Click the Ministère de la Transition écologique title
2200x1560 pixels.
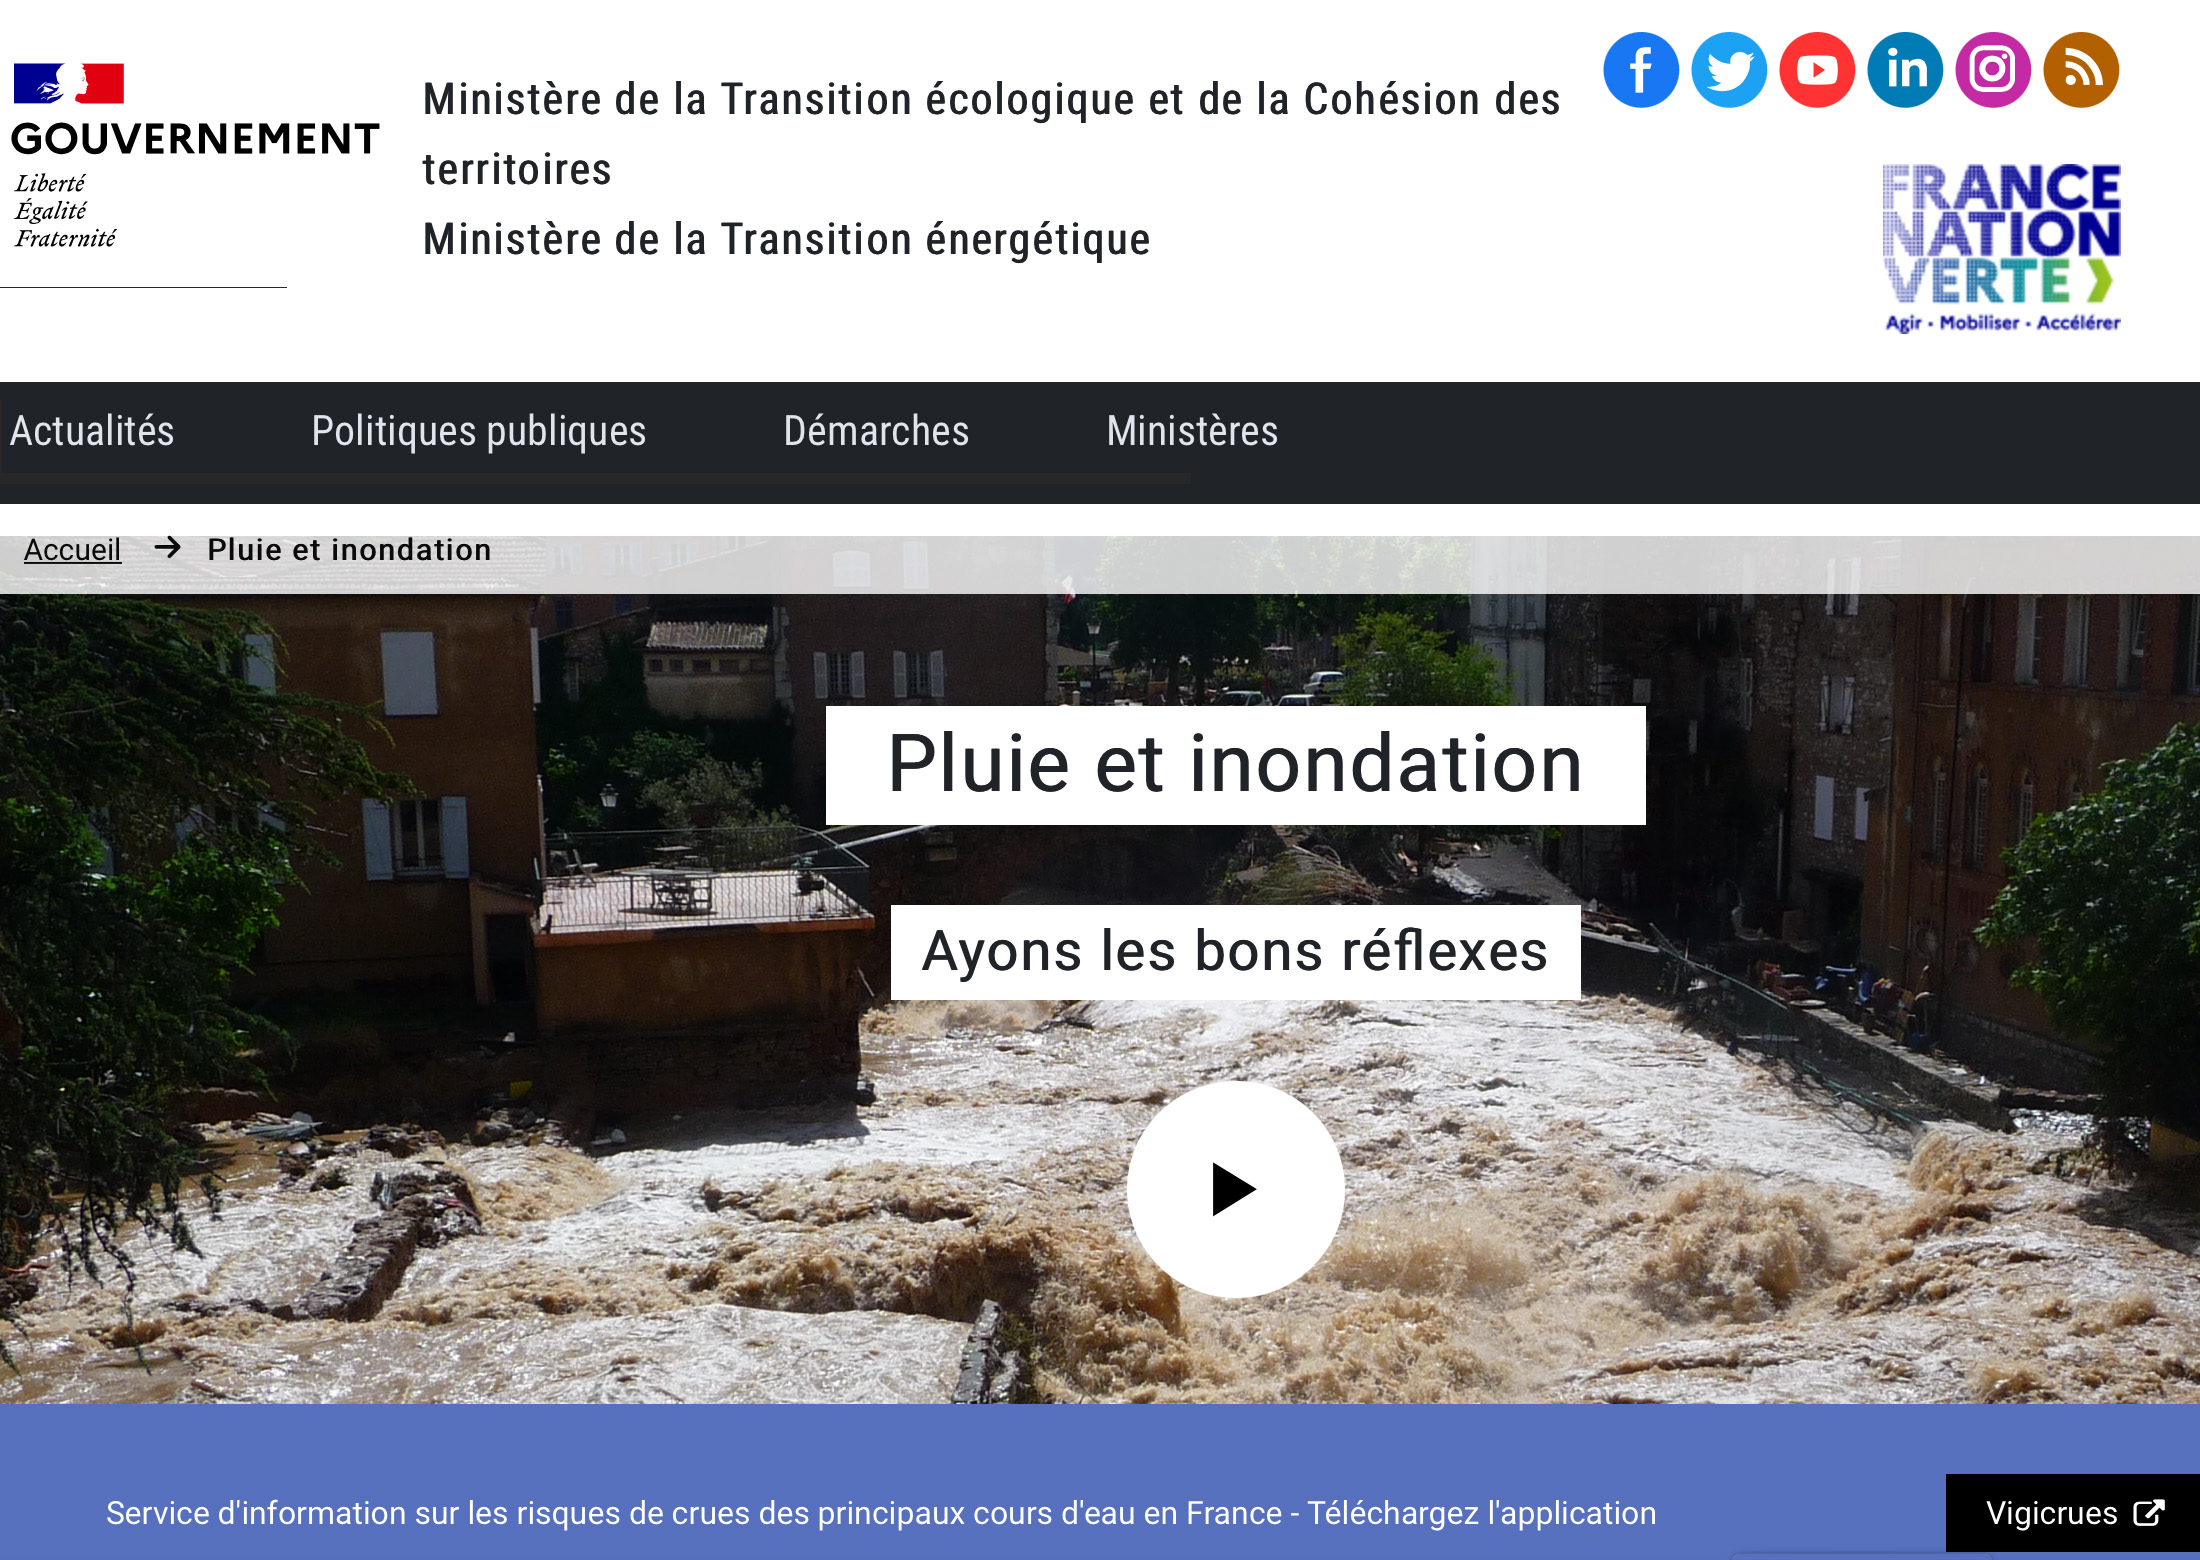pos(991,134)
